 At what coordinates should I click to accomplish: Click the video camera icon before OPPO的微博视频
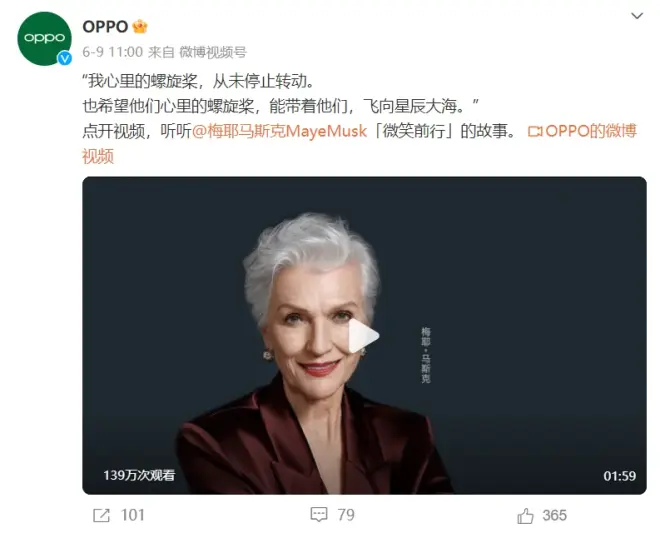(535, 131)
